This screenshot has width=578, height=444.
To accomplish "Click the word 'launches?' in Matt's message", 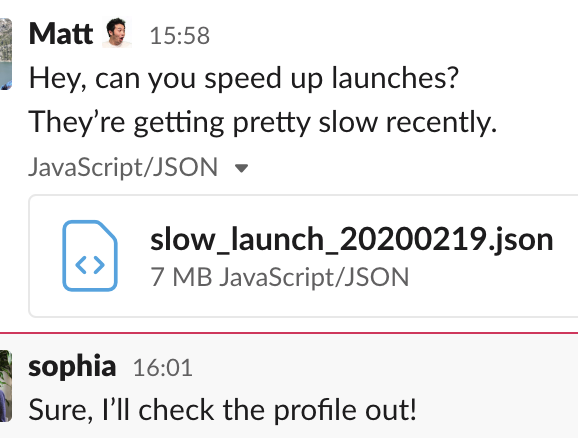I will point(395,78).
